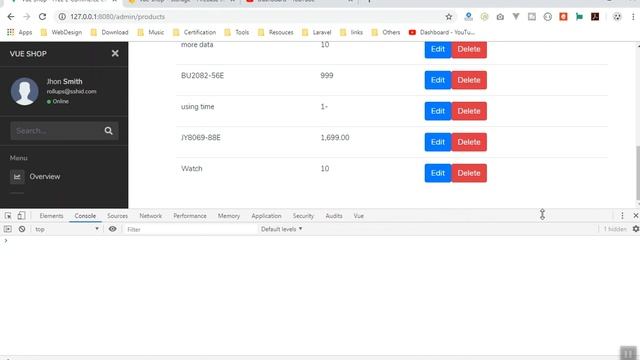Edit the JY8069-88E product

(438, 142)
